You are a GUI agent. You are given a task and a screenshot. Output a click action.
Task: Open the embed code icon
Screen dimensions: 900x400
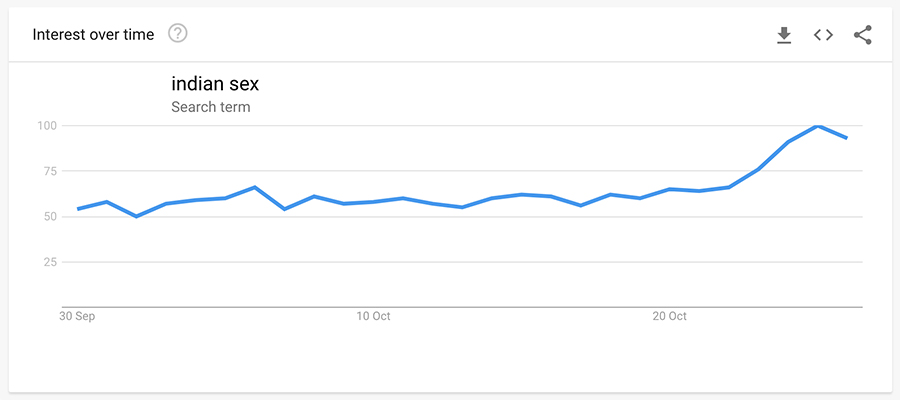pyautogui.click(x=823, y=35)
